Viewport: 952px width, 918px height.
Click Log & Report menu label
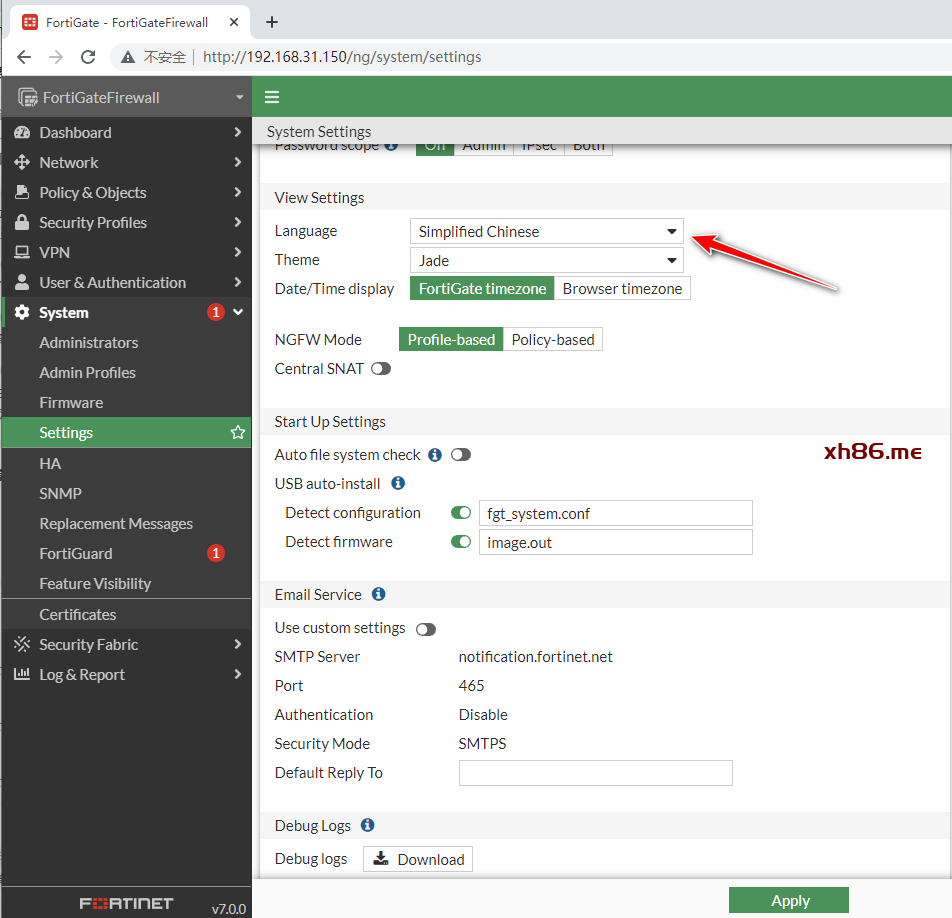[x=82, y=675]
